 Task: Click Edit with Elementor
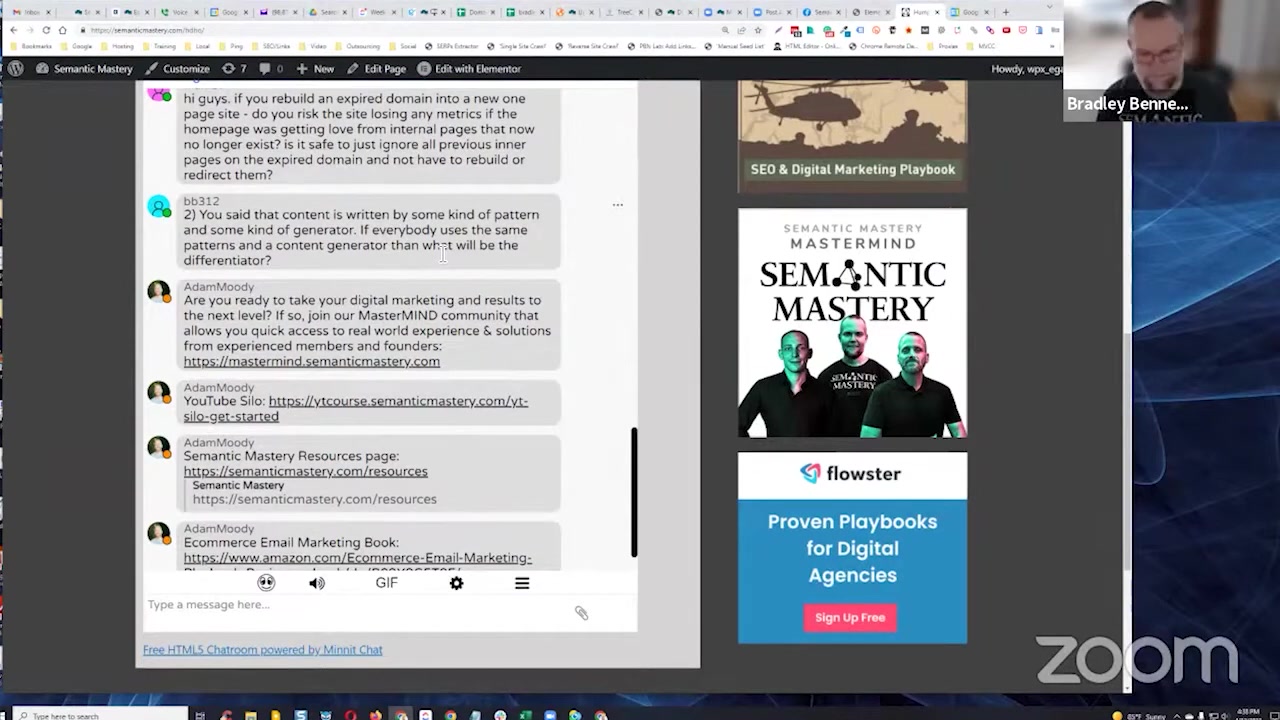[x=469, y=69]
